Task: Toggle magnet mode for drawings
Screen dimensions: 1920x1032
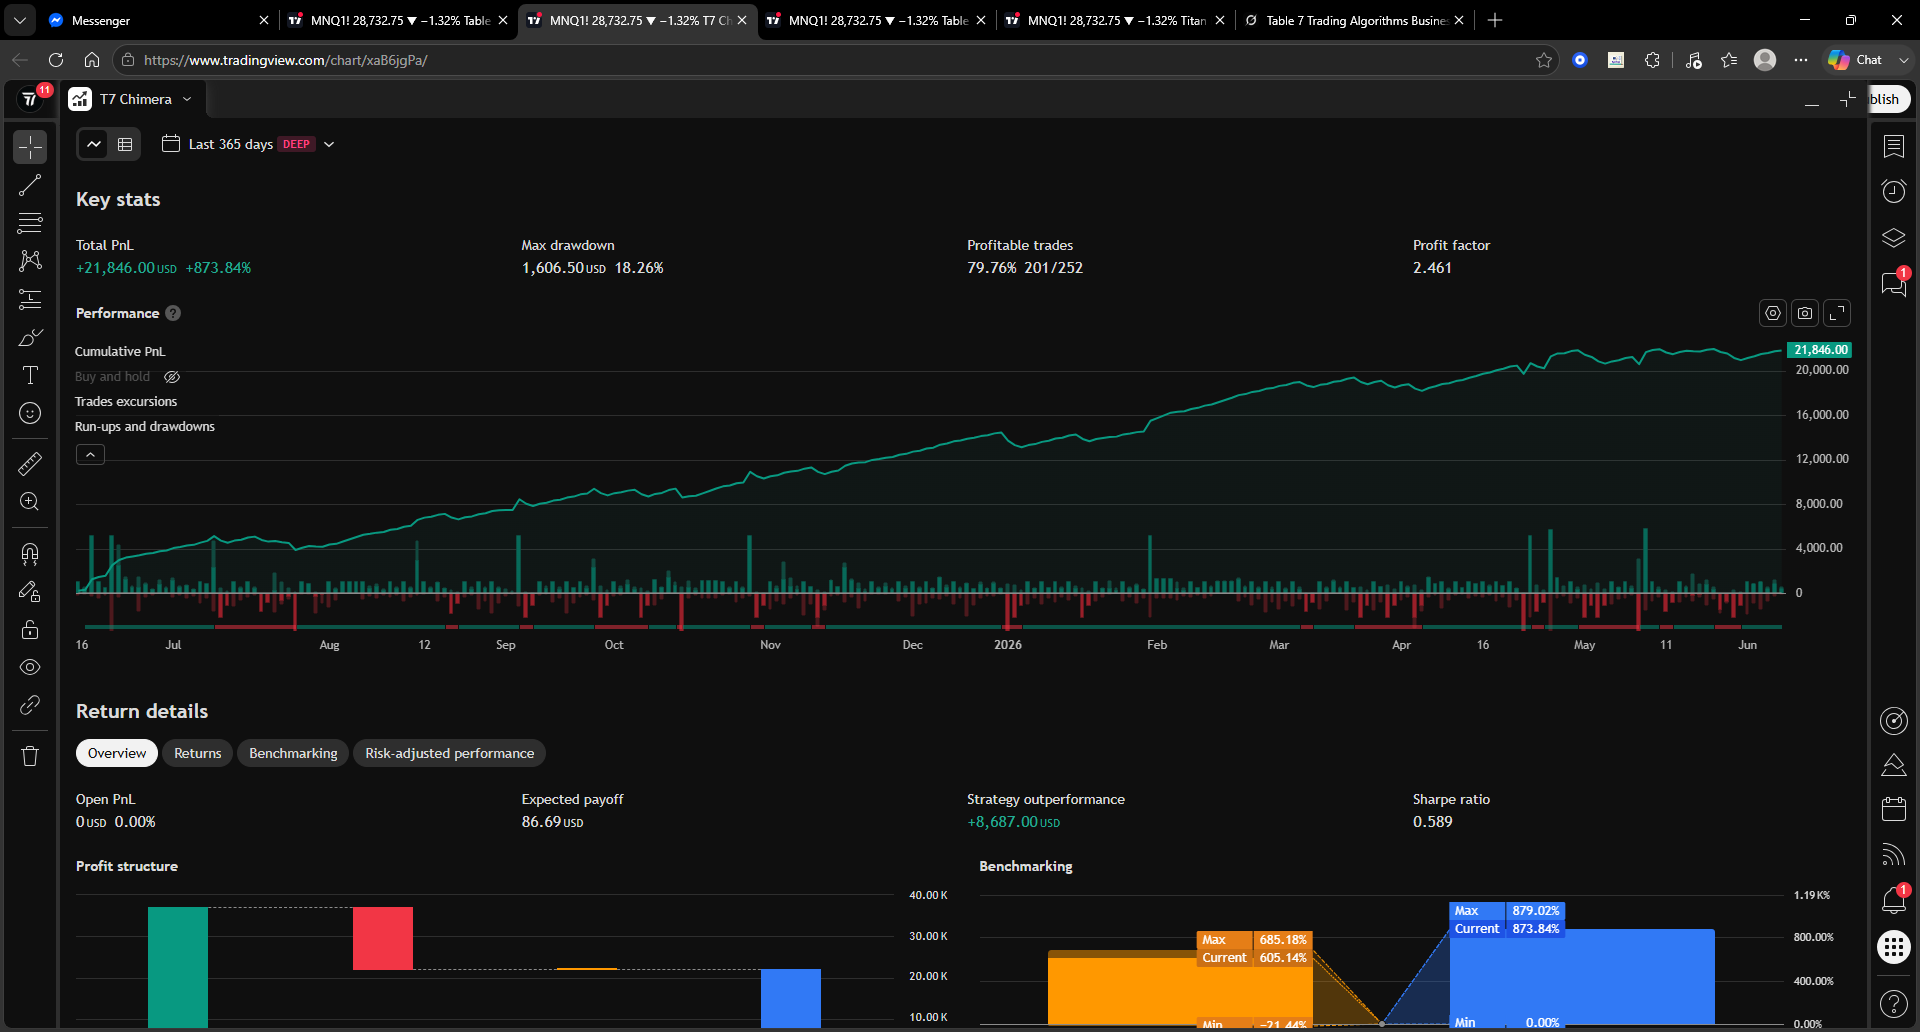Action: point(30,553)
